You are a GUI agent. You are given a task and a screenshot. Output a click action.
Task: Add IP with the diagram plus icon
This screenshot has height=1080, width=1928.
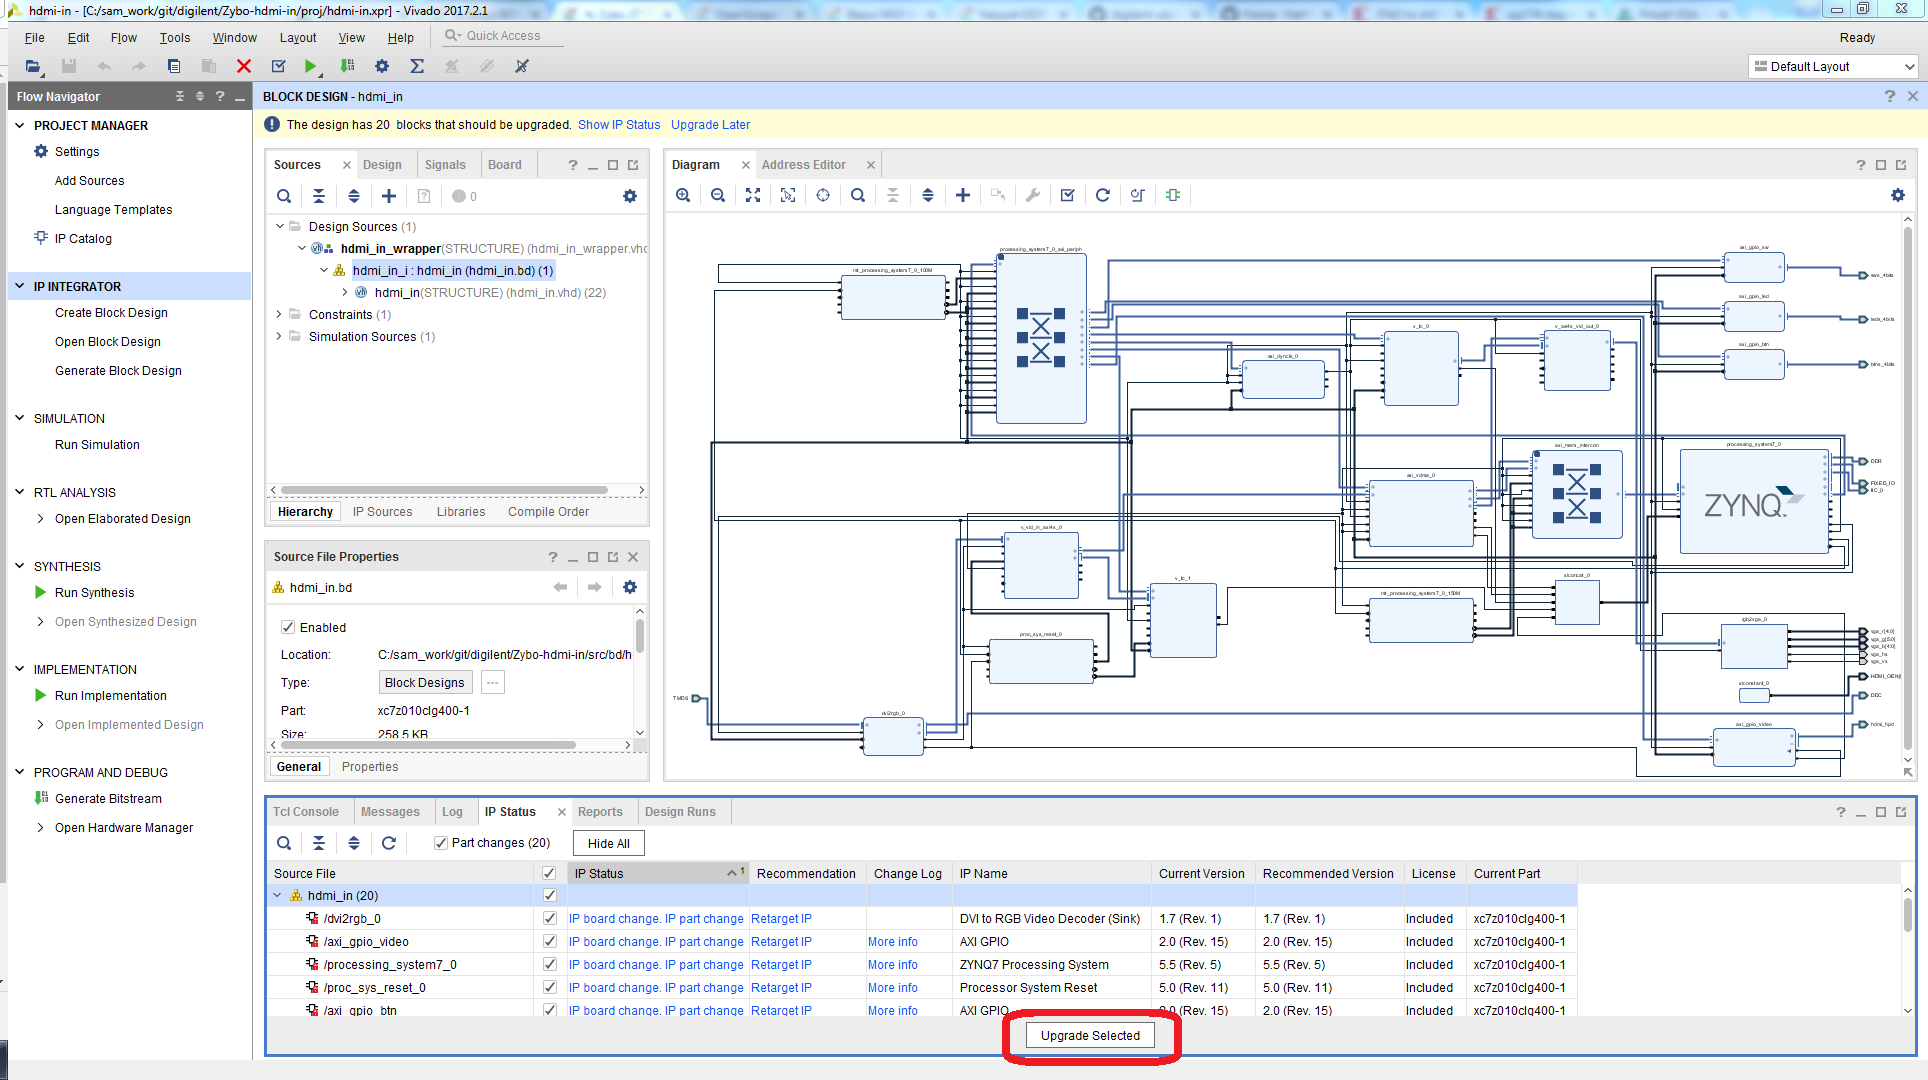963,195
